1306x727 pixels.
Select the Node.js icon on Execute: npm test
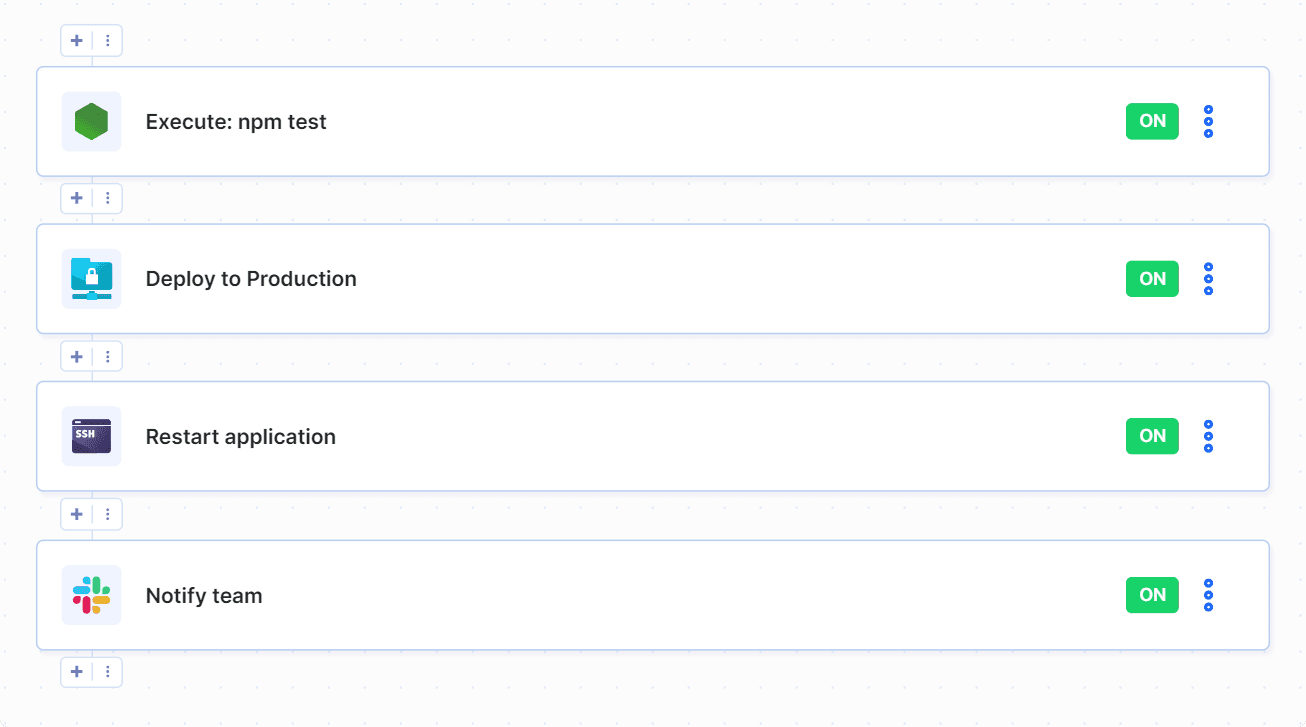91,121
